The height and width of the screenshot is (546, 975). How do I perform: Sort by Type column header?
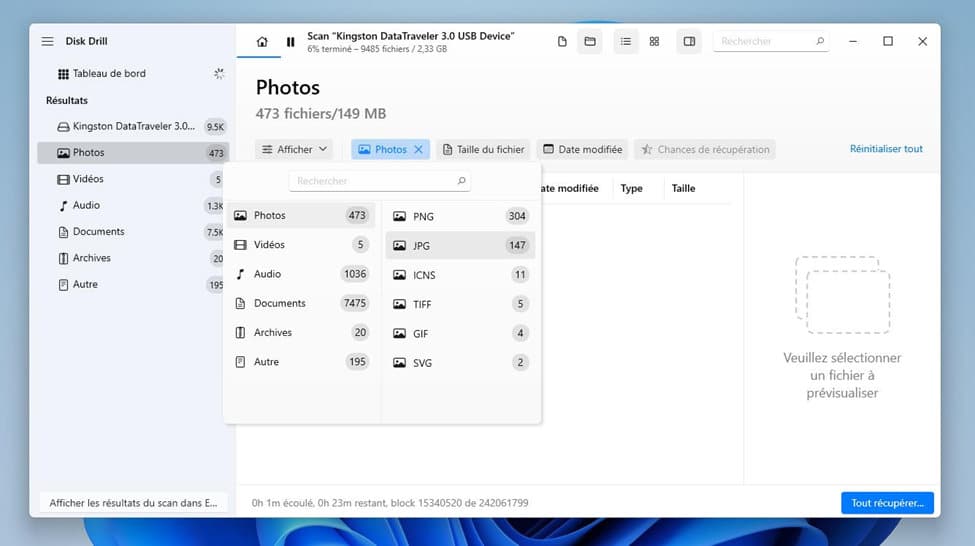[x=631, y=188]
